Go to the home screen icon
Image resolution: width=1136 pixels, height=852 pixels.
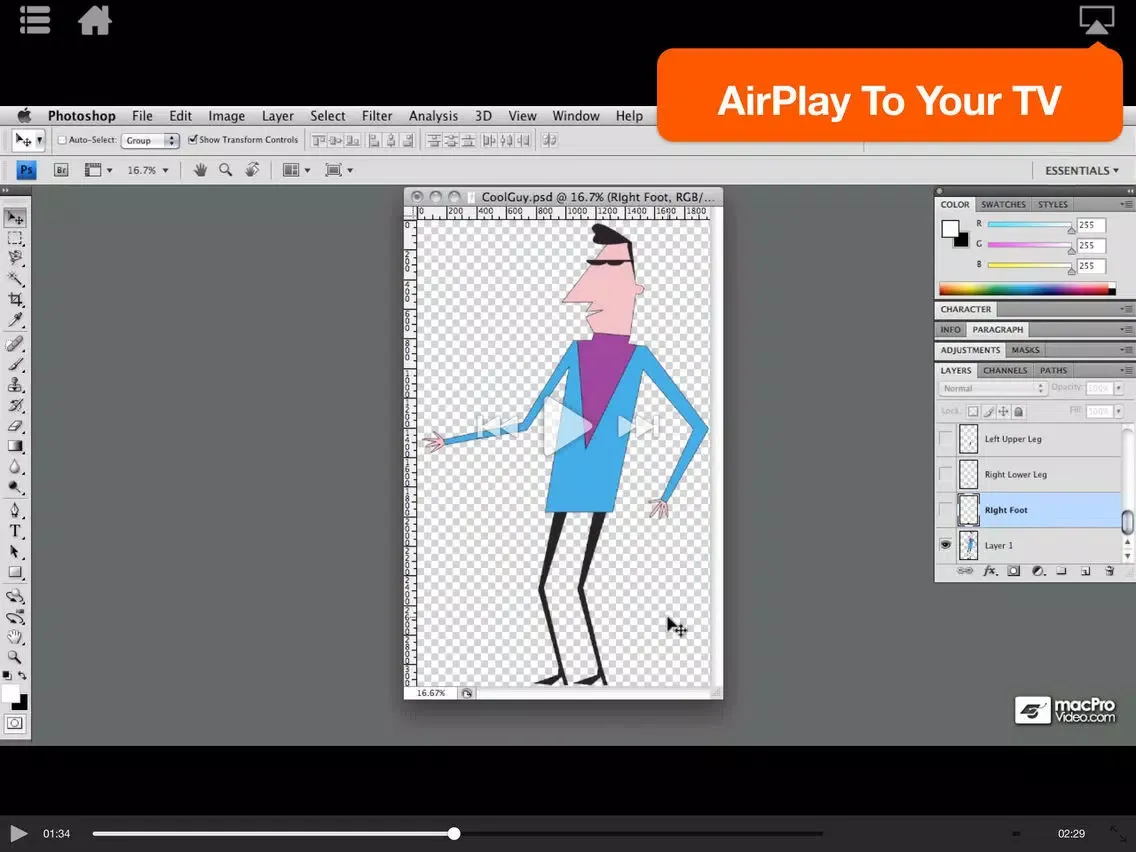(95, 20)
